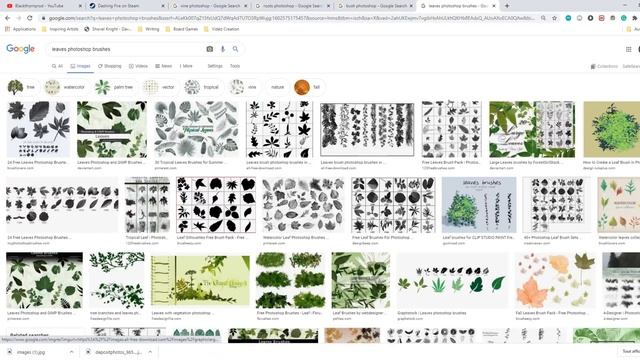Expand options arrow for depositphotos download
Screen dimensions: 640x360
point(150,352)
